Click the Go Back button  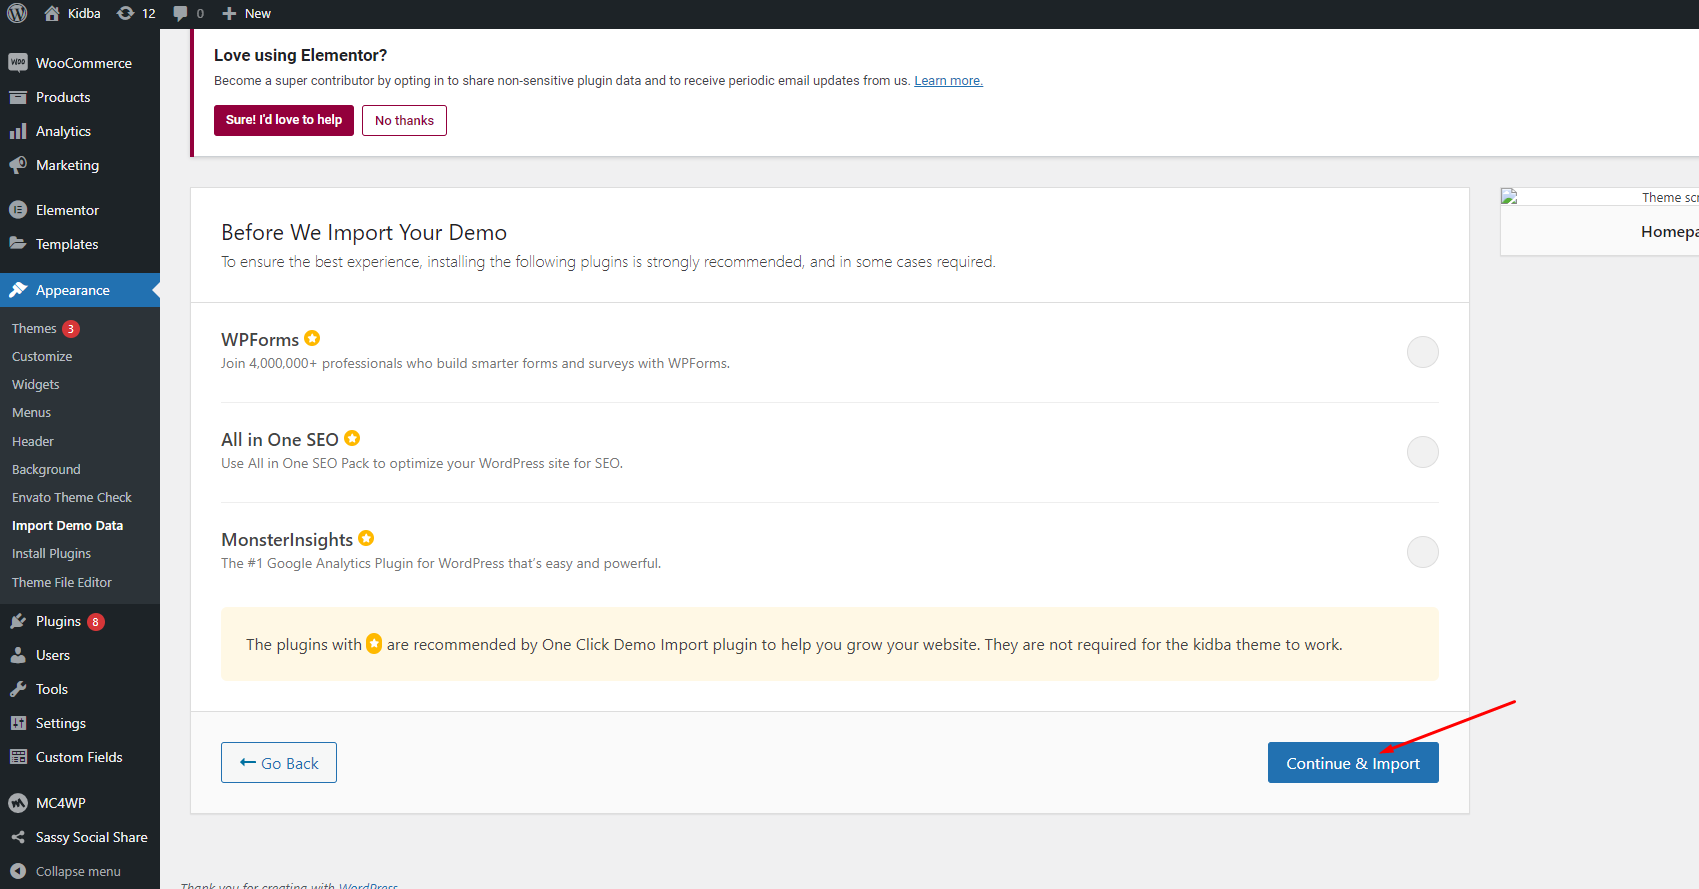(x=279, y=763)
